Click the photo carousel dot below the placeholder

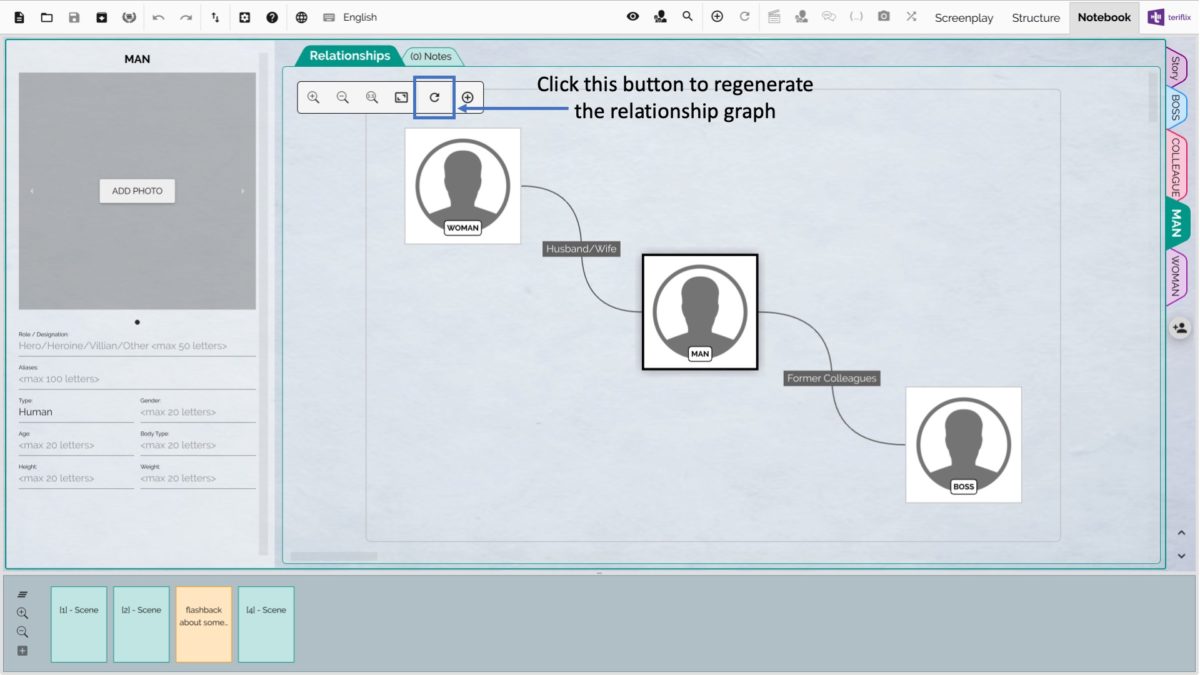point(136,322)
